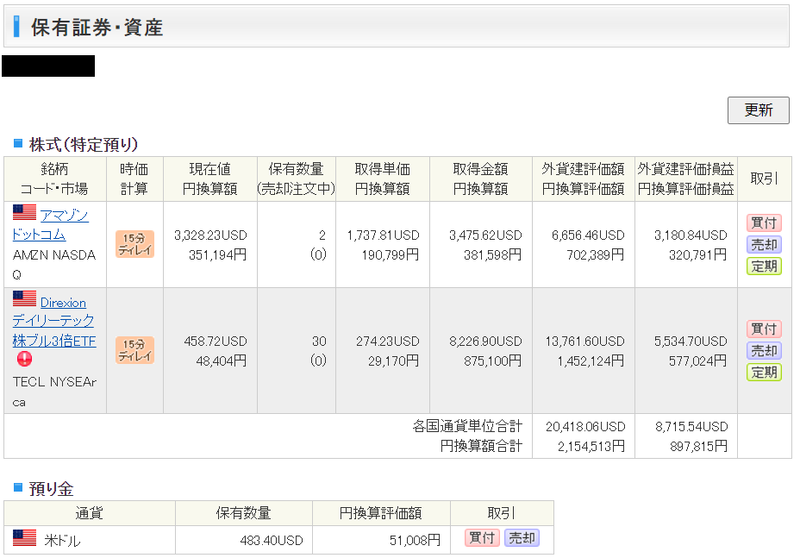Select the 6,656.46USD valuation

point(588,235)
